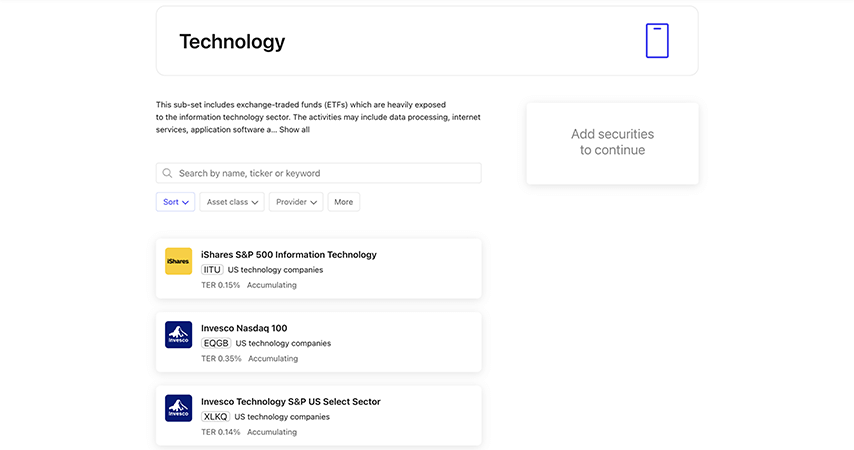Click the EQGB ticker badge

[216, 343]
